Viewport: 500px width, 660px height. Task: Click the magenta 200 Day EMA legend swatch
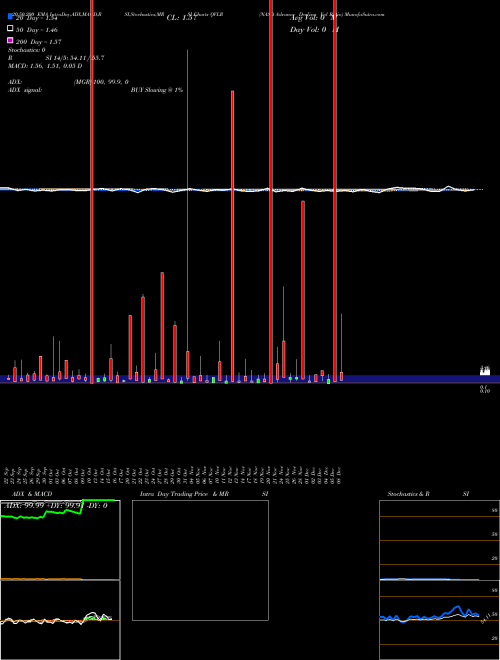tap(10, 40)
